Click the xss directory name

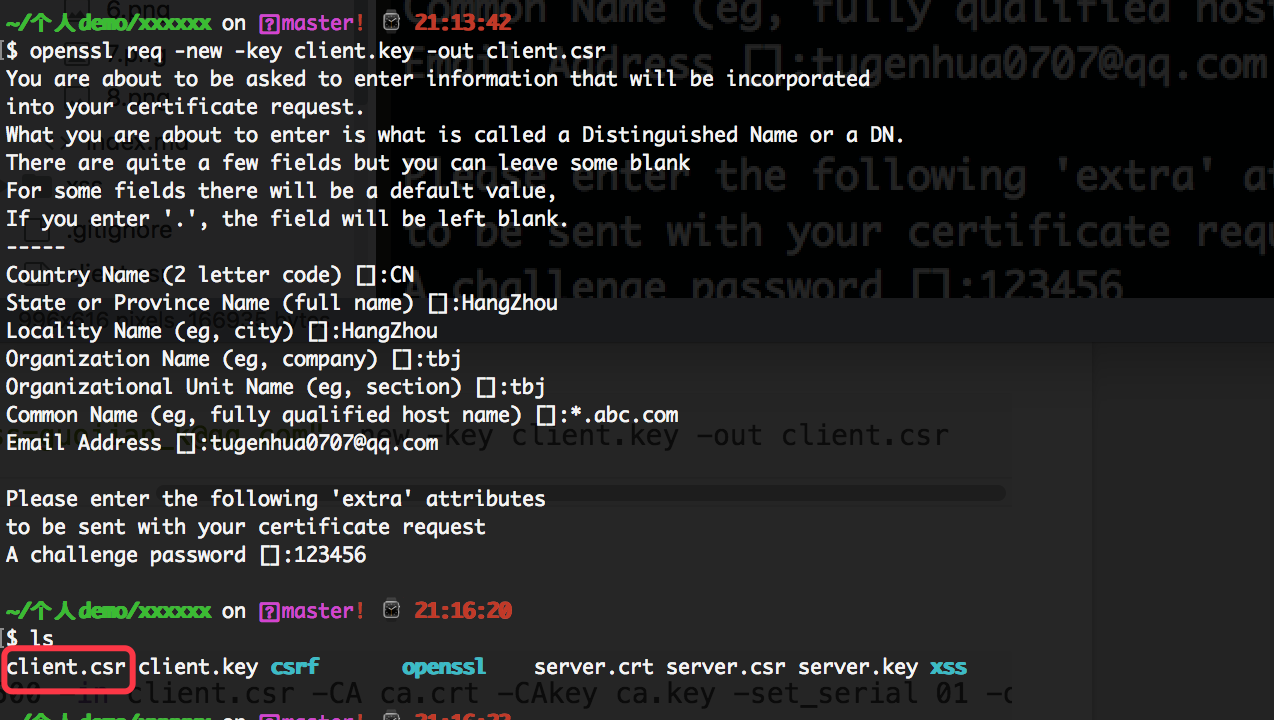948,667
